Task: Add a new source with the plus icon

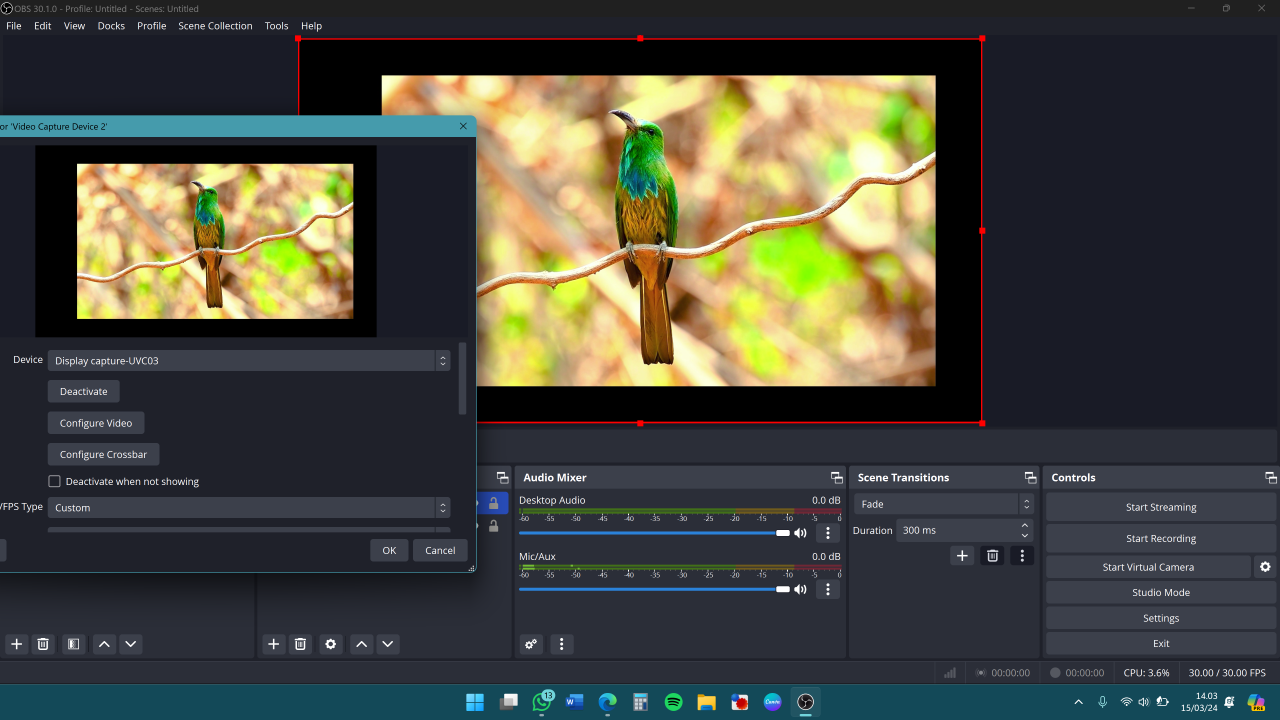Action: [x=273, y=644]
